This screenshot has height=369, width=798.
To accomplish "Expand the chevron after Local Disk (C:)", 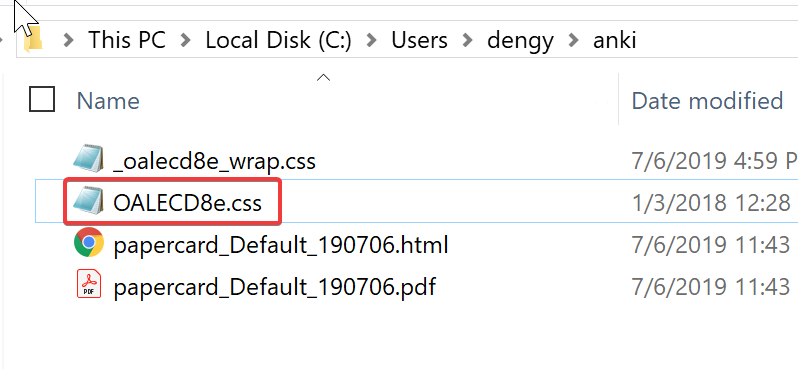I will click(x=372, y=41).
